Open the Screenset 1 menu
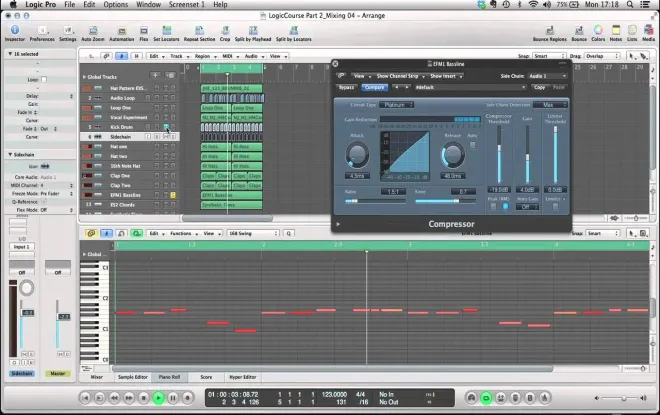The width and height of the screenshot is (660, 415). click(186, 5)
